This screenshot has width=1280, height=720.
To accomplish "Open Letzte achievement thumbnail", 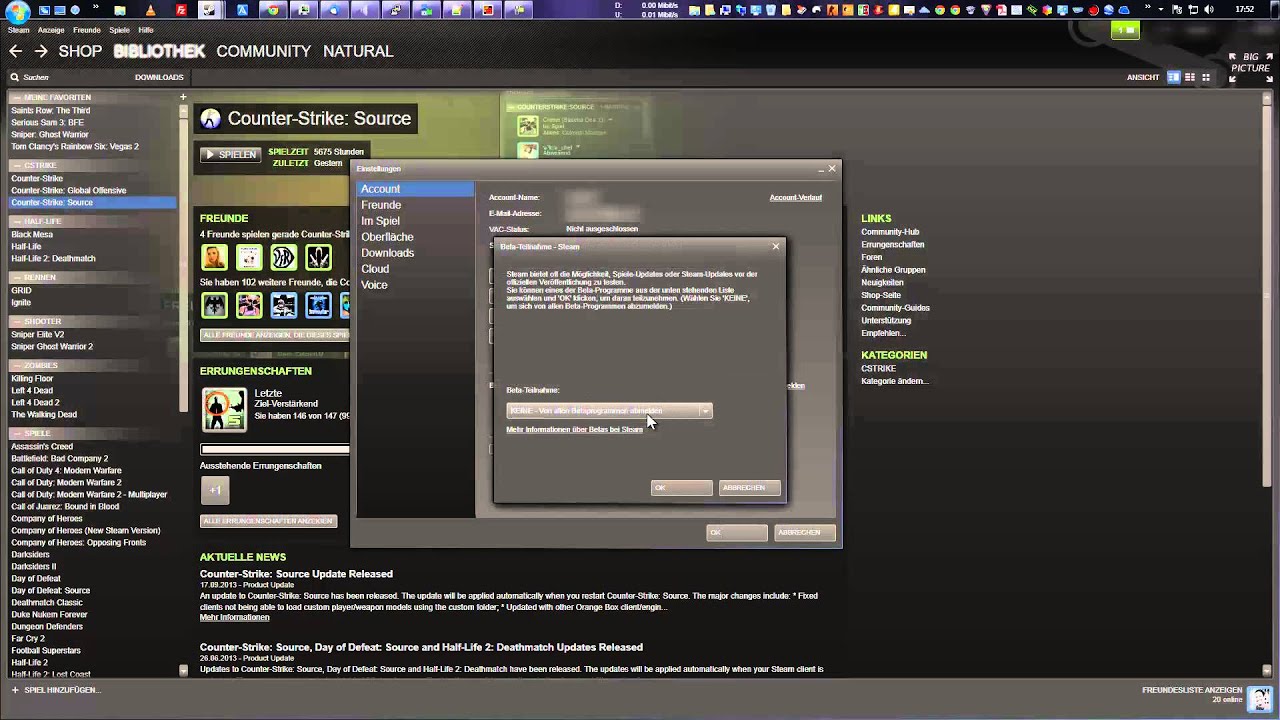I will 224,409.
